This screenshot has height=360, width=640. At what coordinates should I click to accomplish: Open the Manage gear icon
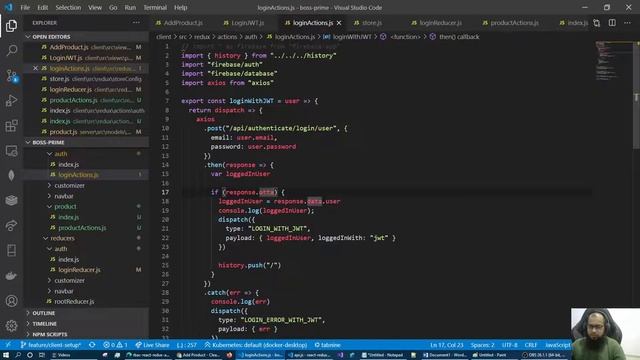click(11, 325)
